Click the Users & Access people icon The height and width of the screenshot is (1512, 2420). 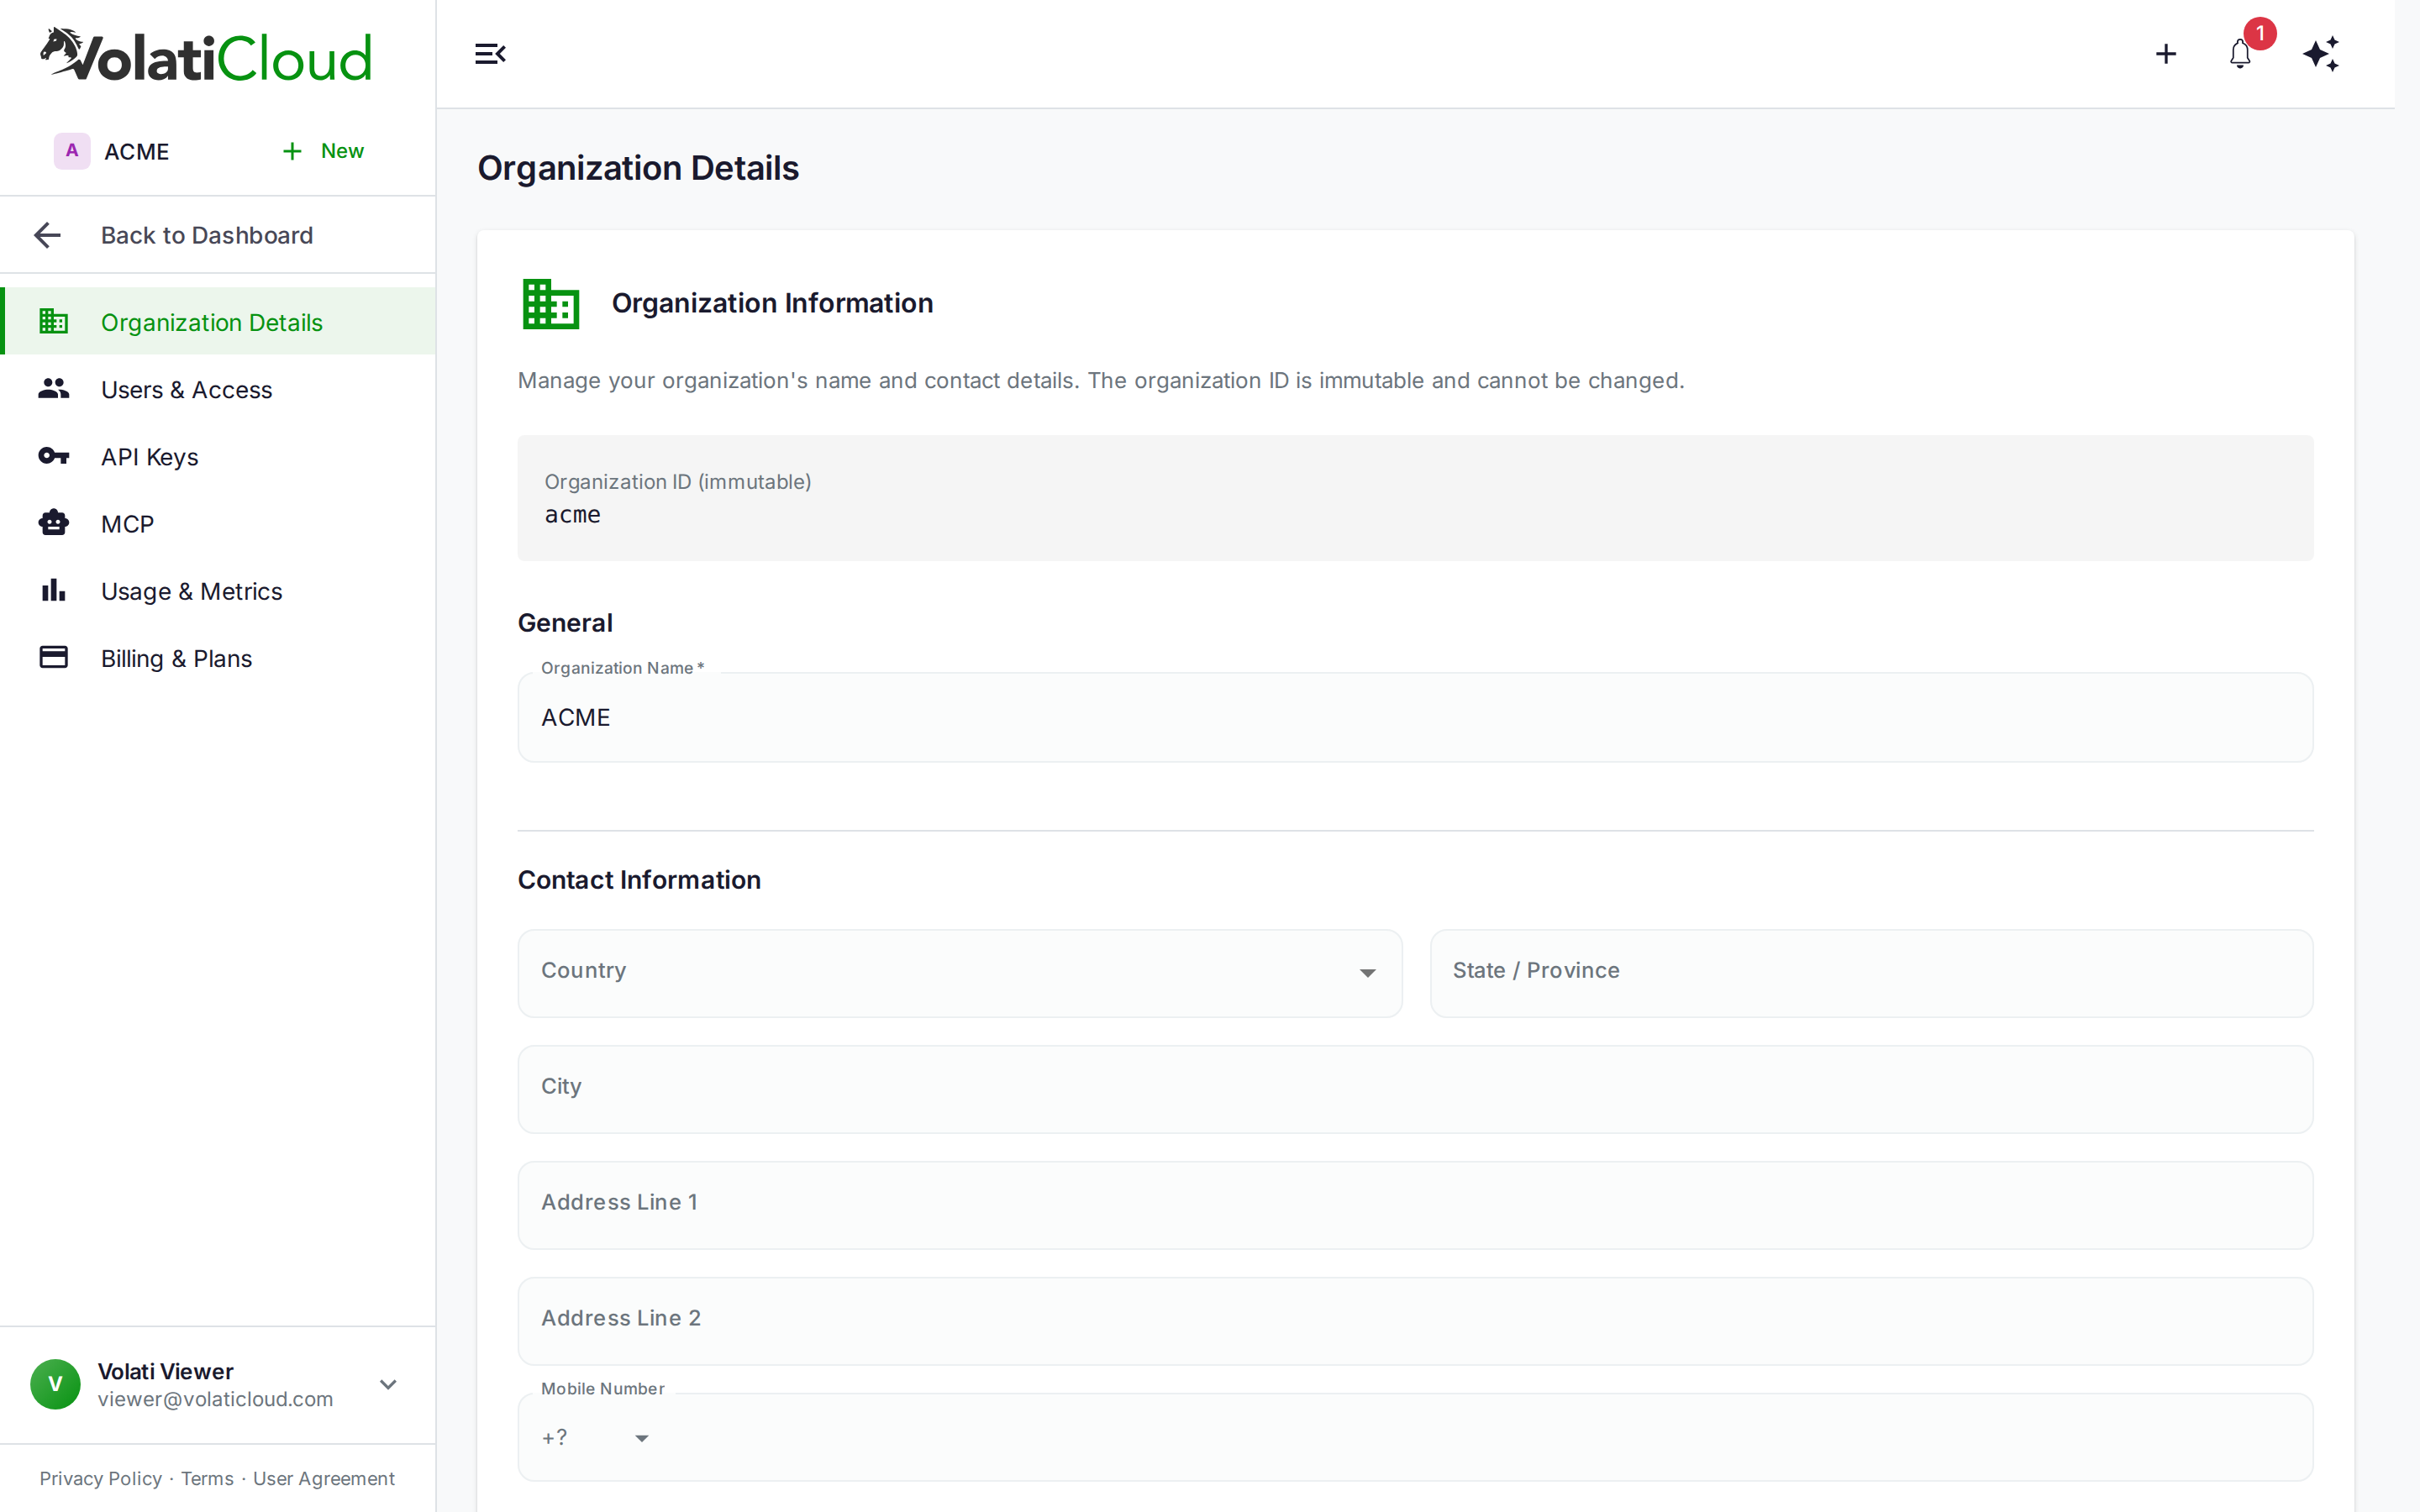click(54, 389)
